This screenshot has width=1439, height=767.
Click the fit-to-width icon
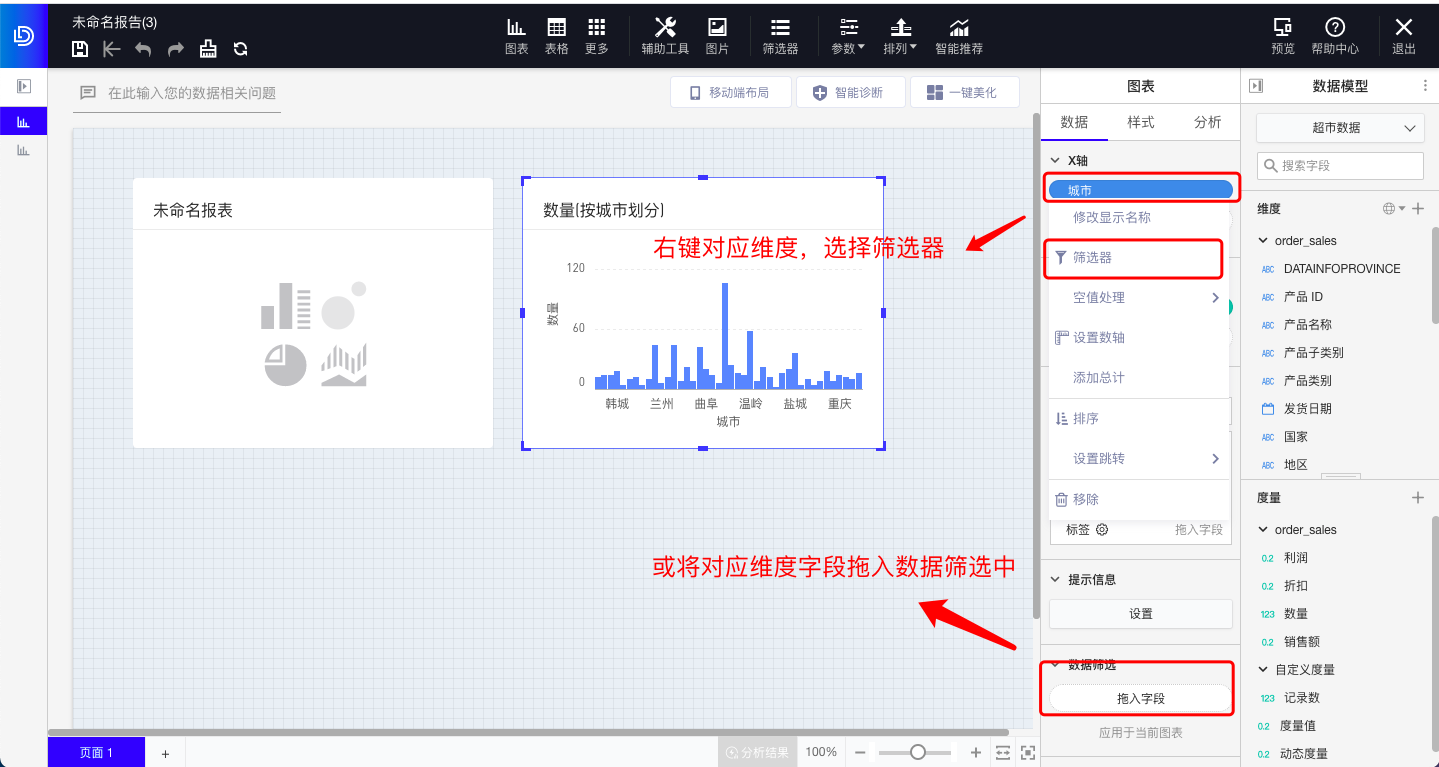pos(1003,752)
